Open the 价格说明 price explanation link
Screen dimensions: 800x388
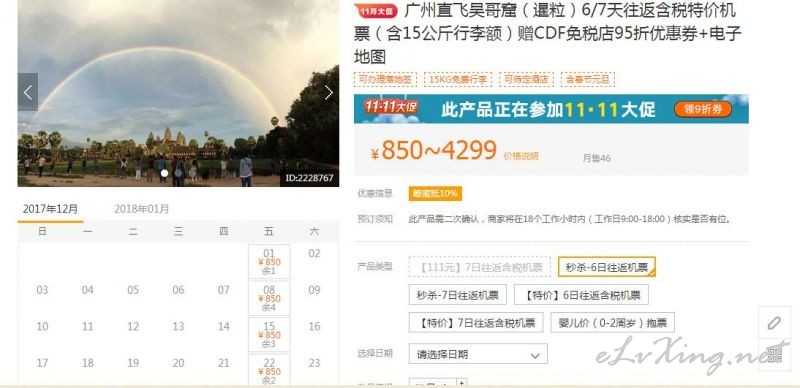pyautogui.click(x=521, y=156)
